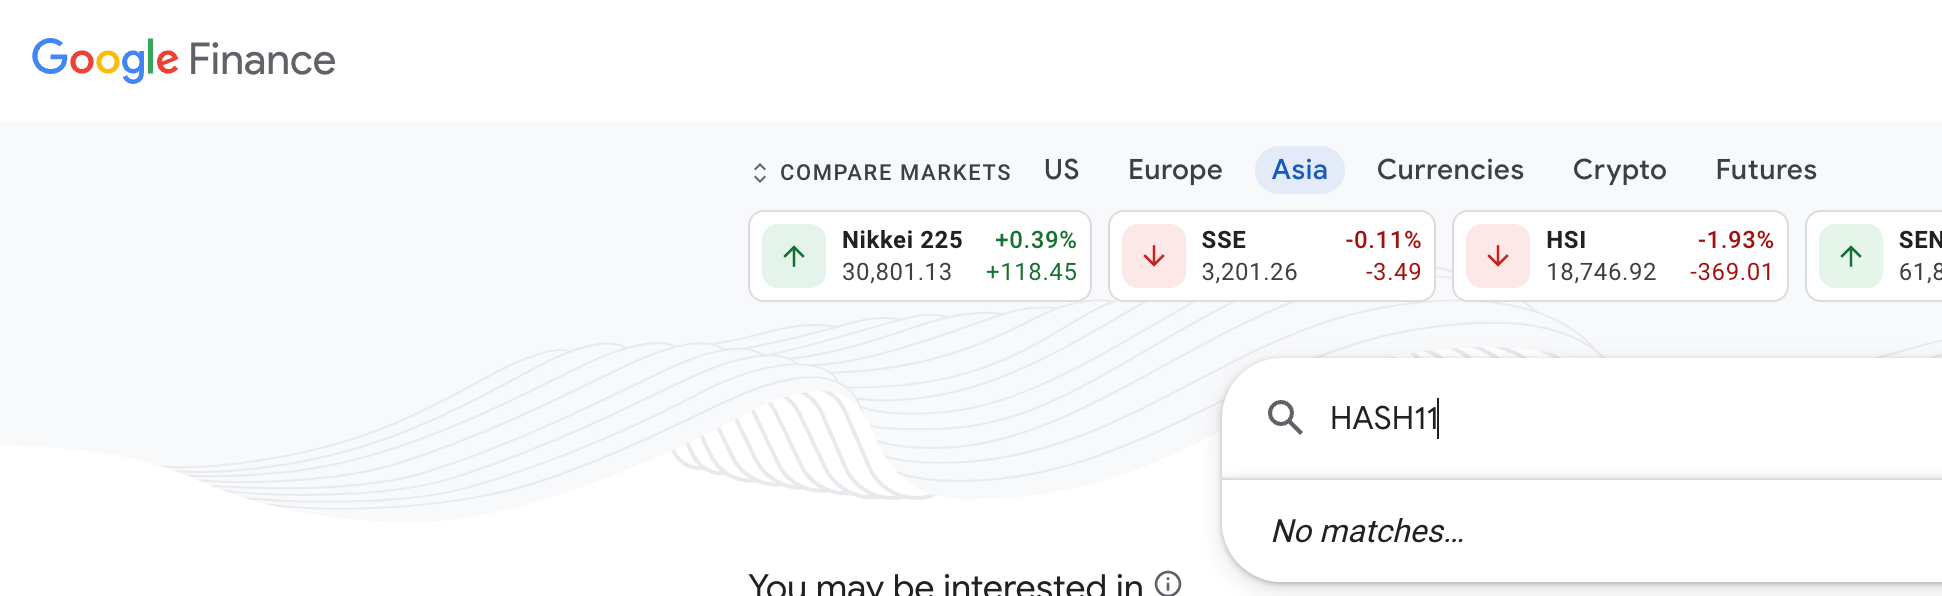Click the Nikkei 225 green up arrow icon
The image size is (1942, 596).
click(x=793, y=256)
